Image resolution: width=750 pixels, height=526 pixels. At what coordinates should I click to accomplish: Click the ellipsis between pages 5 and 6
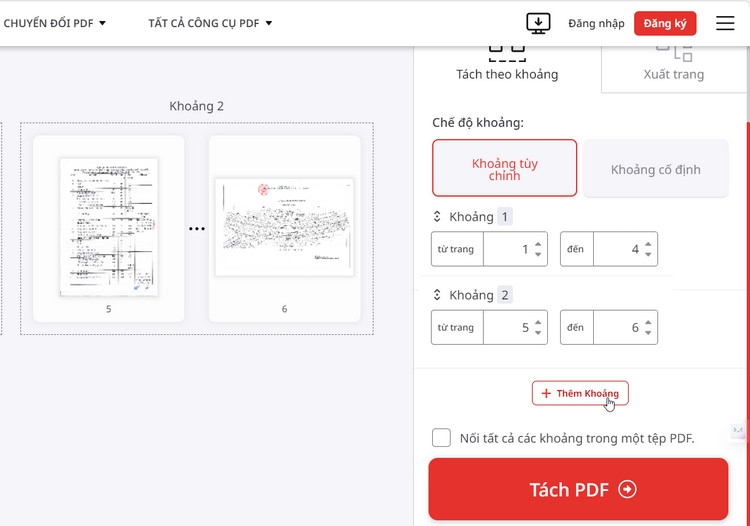click(197, 229)
